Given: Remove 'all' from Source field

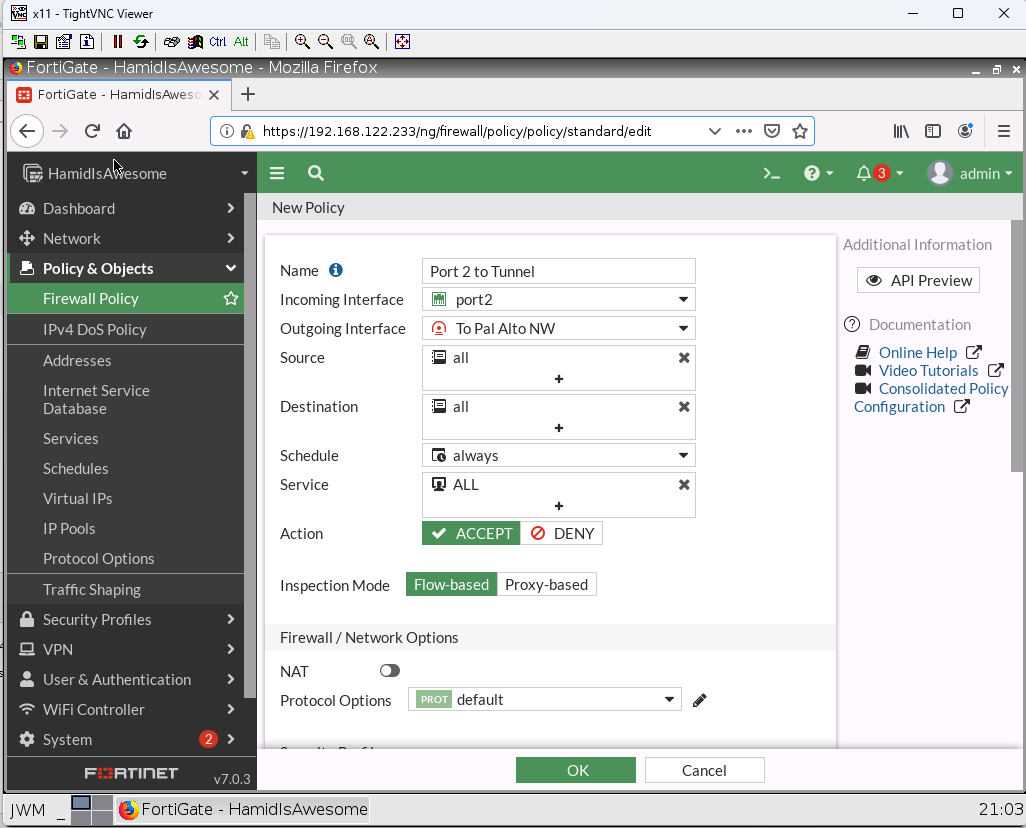Looking at the screenshot, I should point(684,358).
